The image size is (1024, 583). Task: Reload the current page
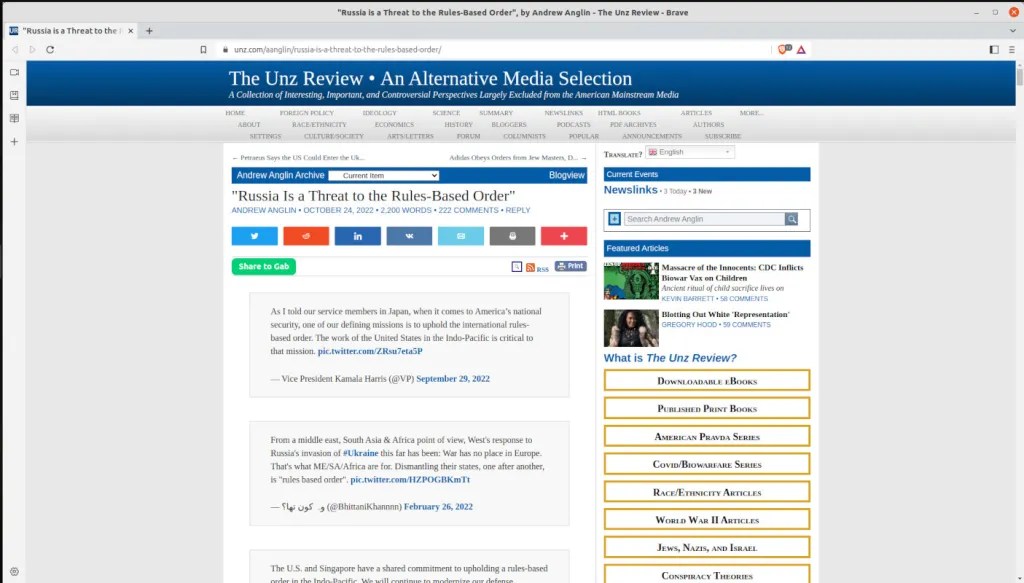pos(50,49)
